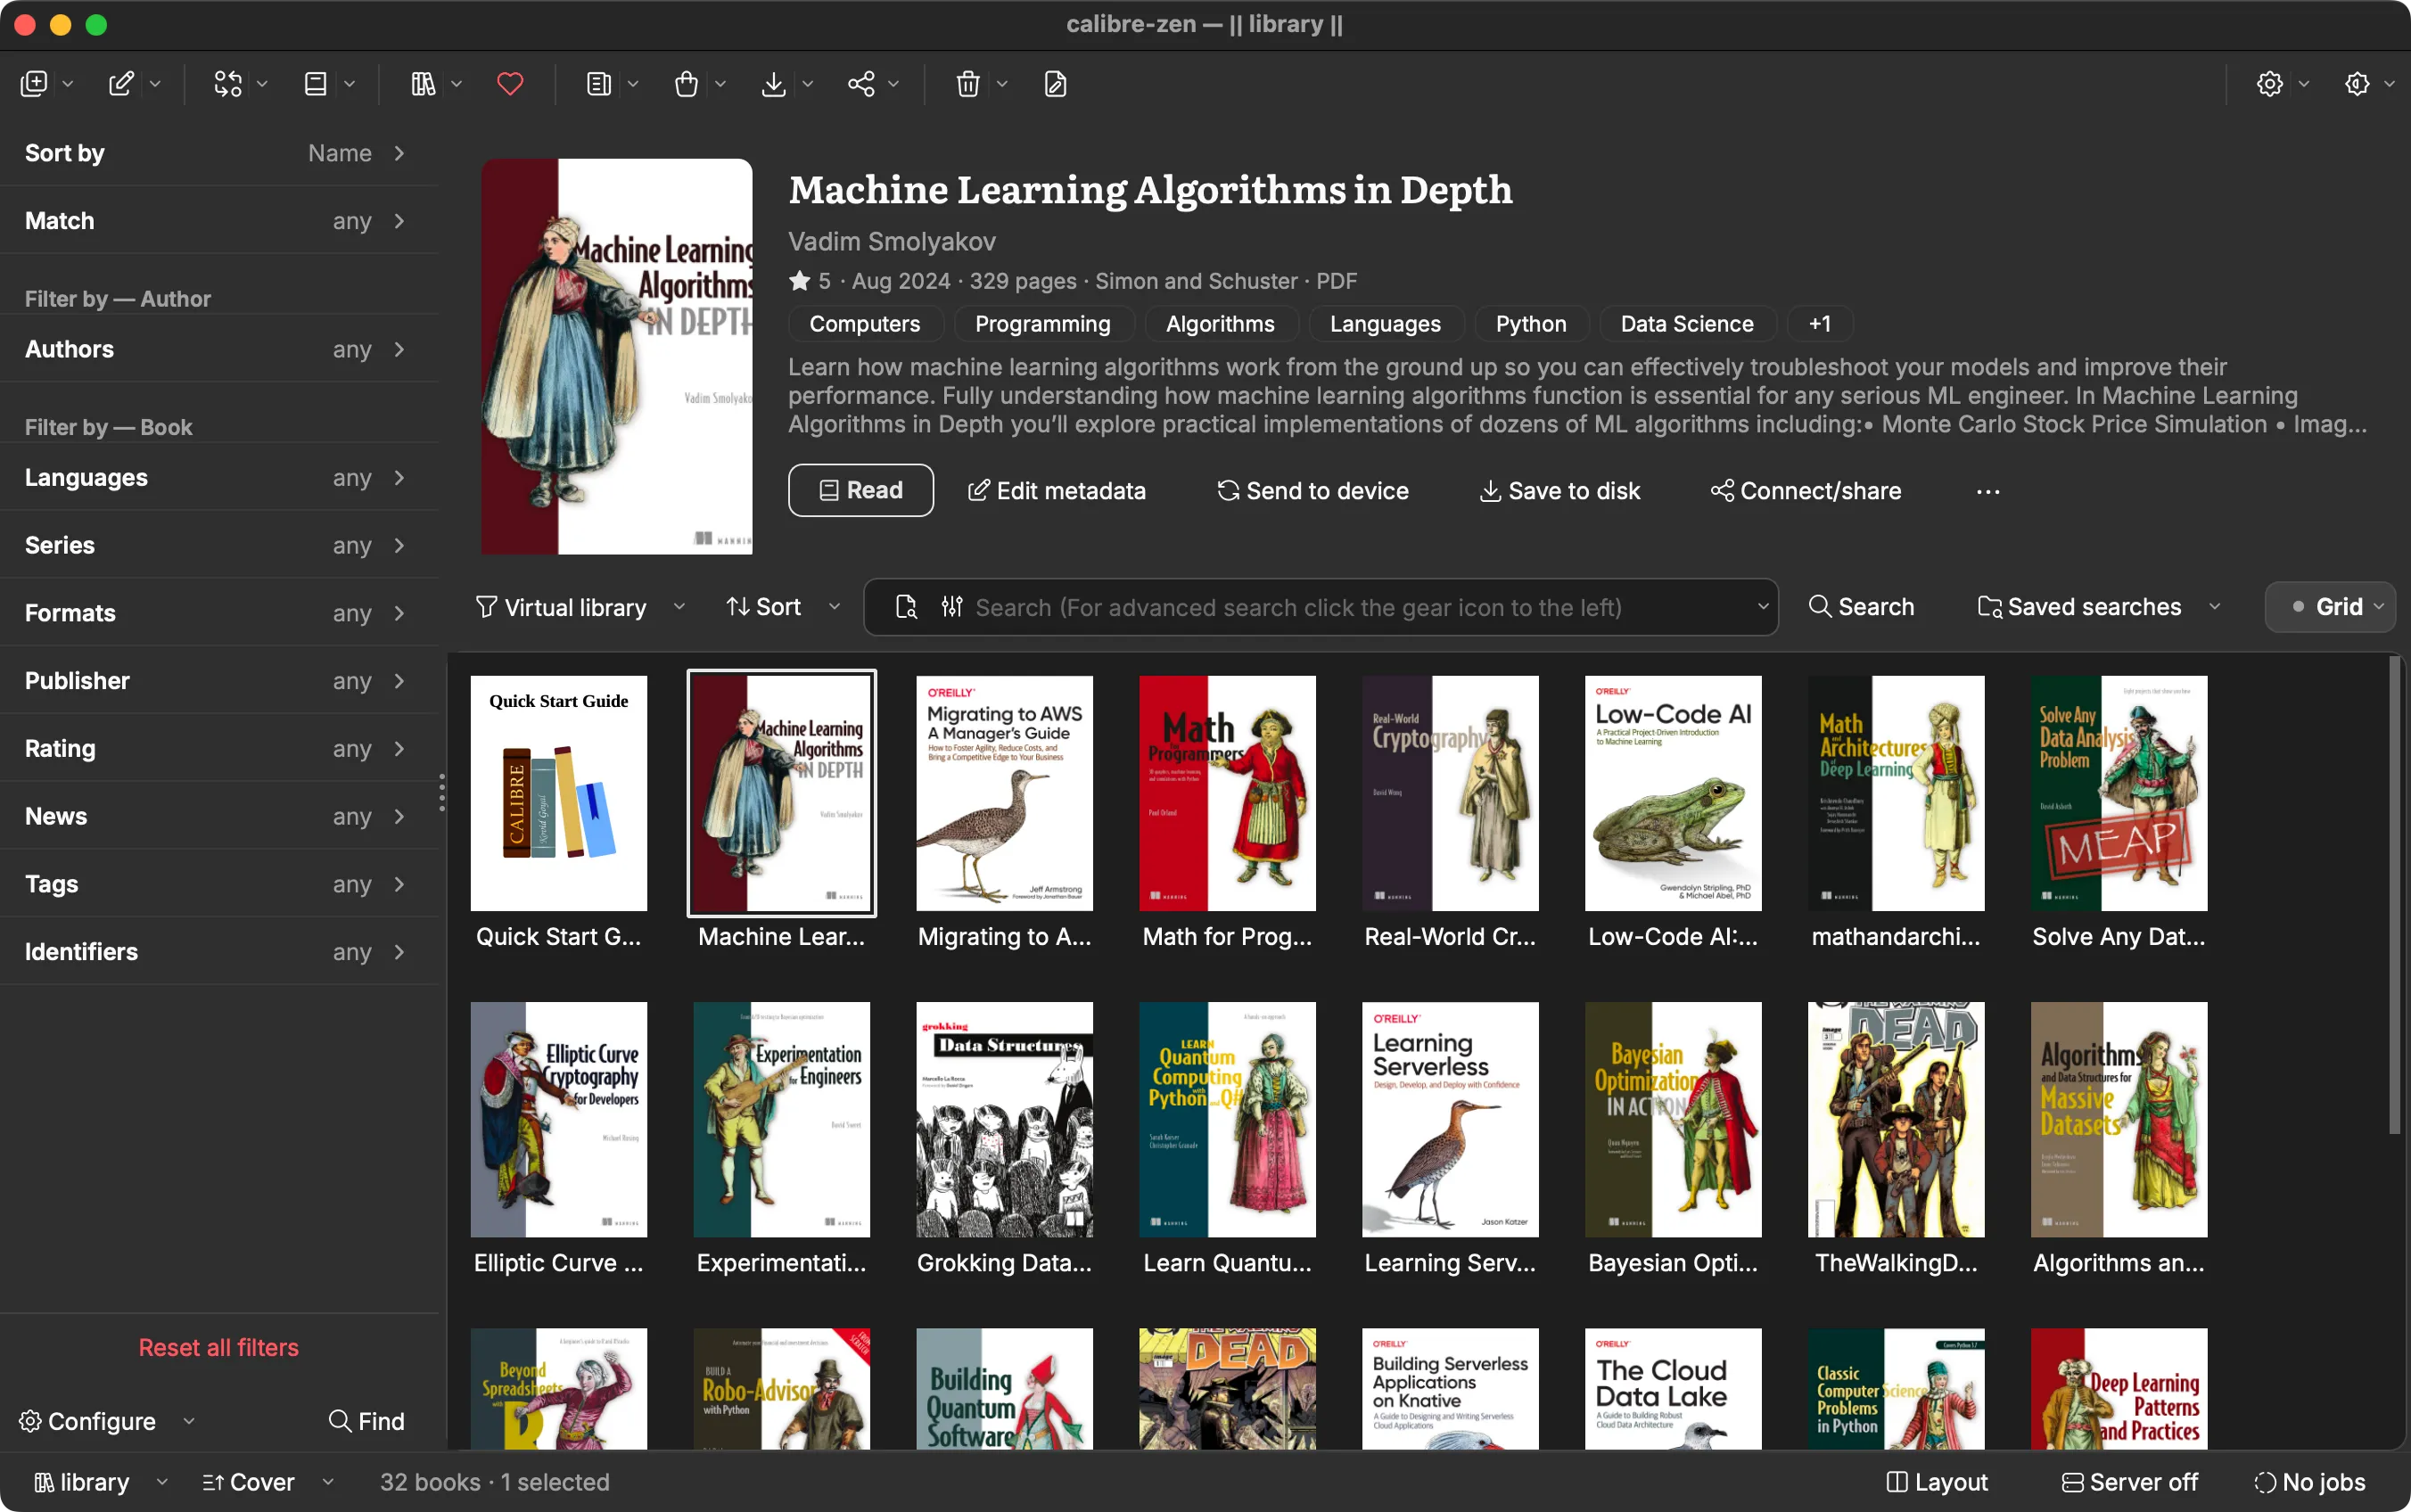Click the Get books shopping bag icon
This screenshot has height=1512, width=2411.
[x=686, y=84]
